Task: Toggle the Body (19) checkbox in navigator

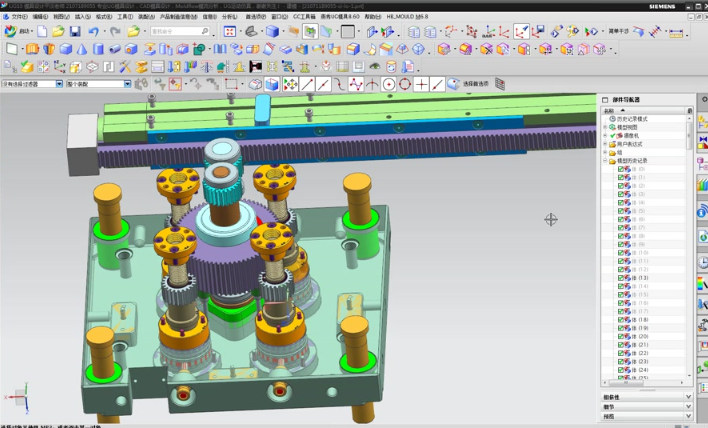Action: tap(621, 328)
